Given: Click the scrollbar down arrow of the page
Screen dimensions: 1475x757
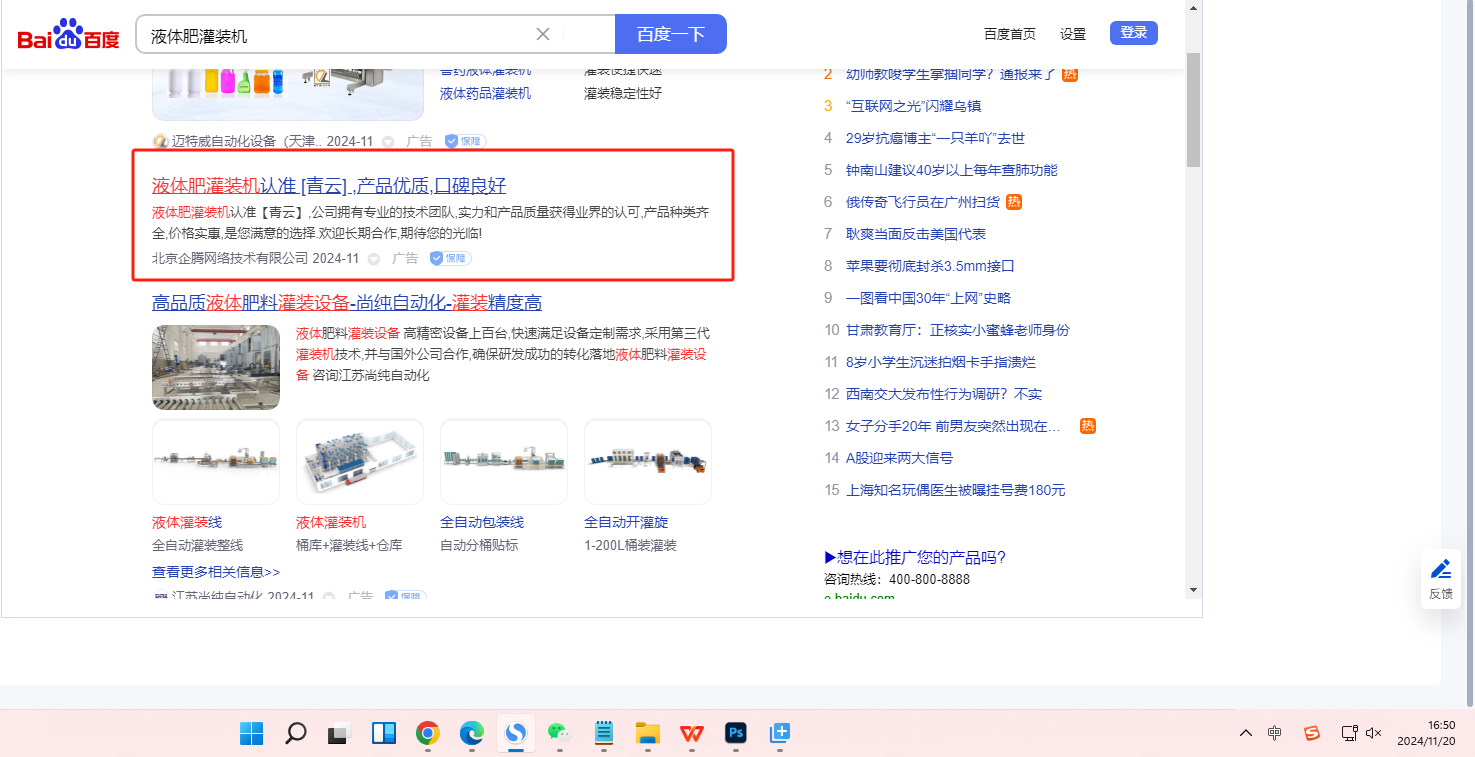Looking at the screenshot, I should (1193, 590).
